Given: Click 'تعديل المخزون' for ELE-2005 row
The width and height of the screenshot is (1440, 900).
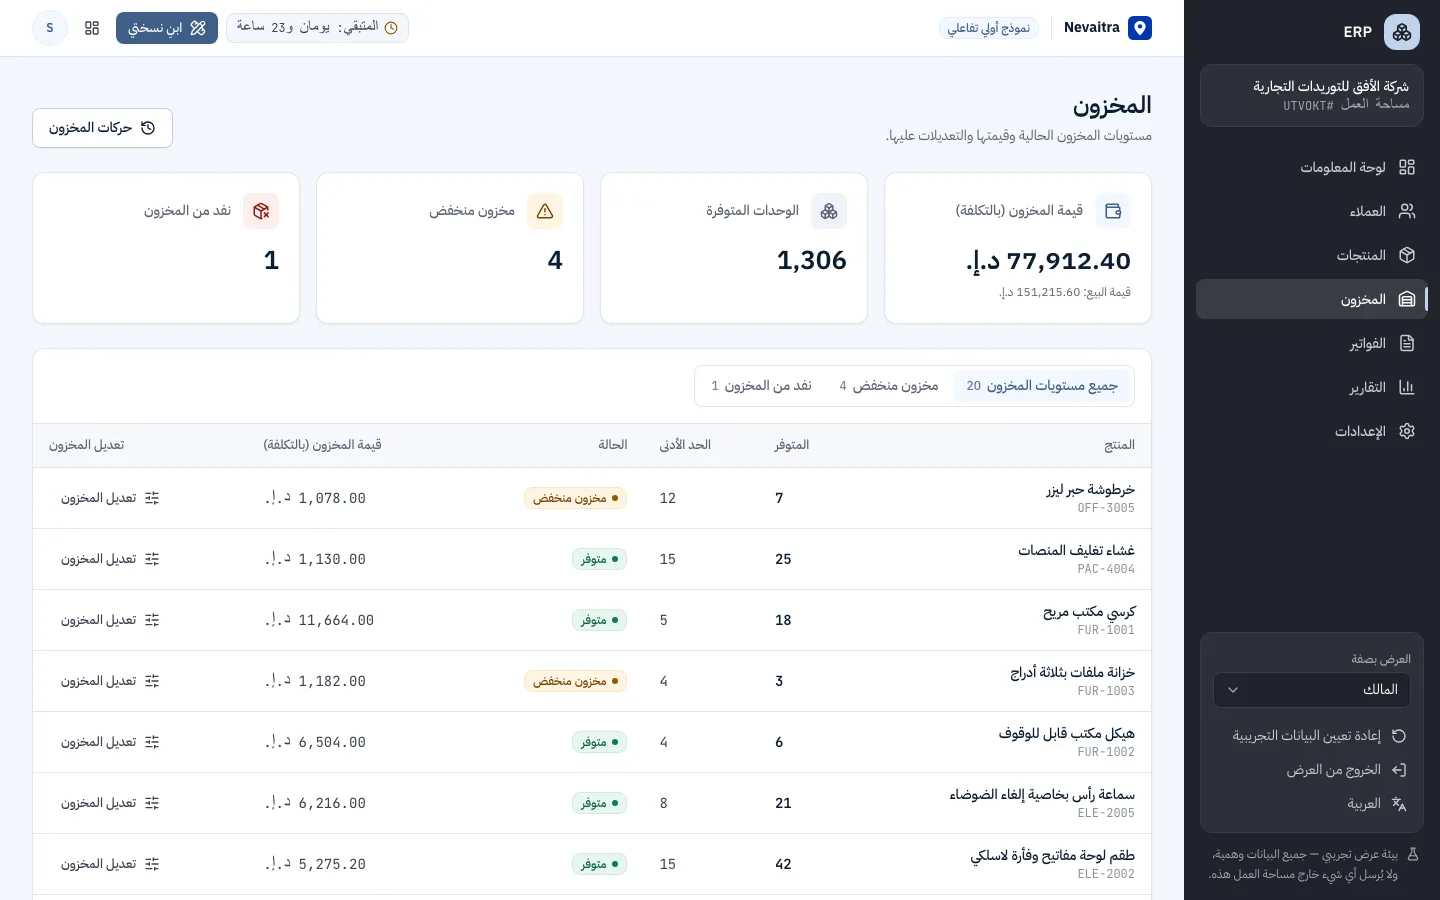Looking at the screenshot, I should 110,803.
